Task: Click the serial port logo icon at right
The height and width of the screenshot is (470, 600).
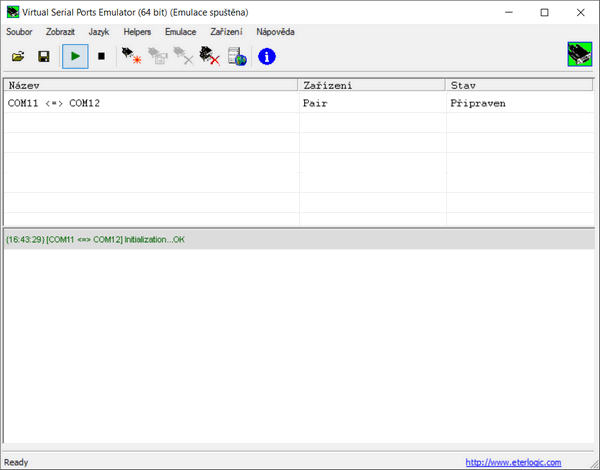Action: point(579,56)
